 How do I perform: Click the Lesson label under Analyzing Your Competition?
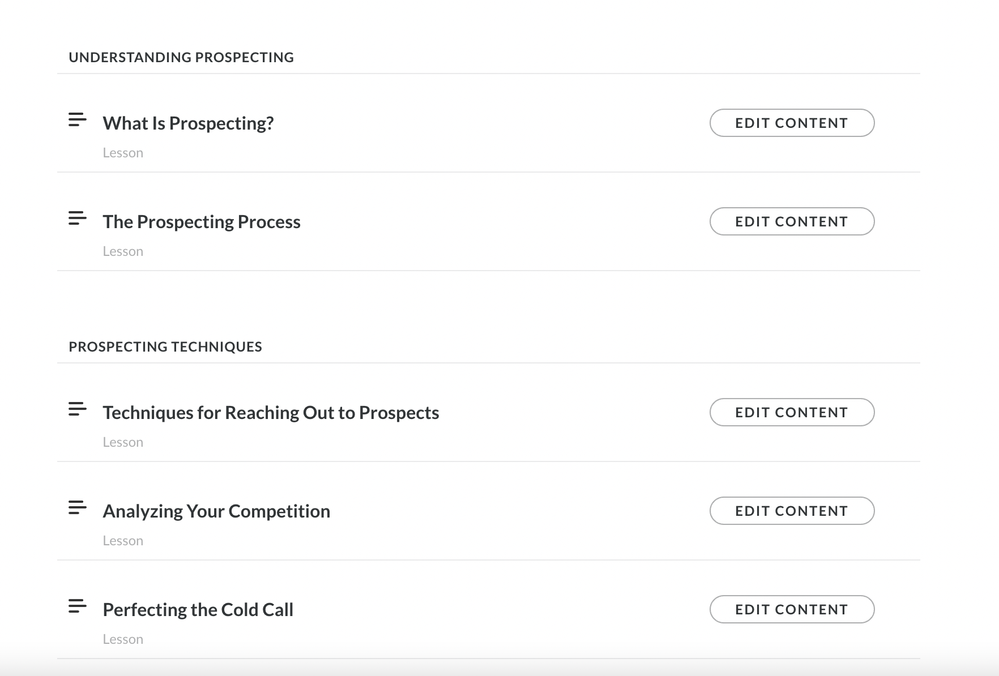(x=123, y=541)
